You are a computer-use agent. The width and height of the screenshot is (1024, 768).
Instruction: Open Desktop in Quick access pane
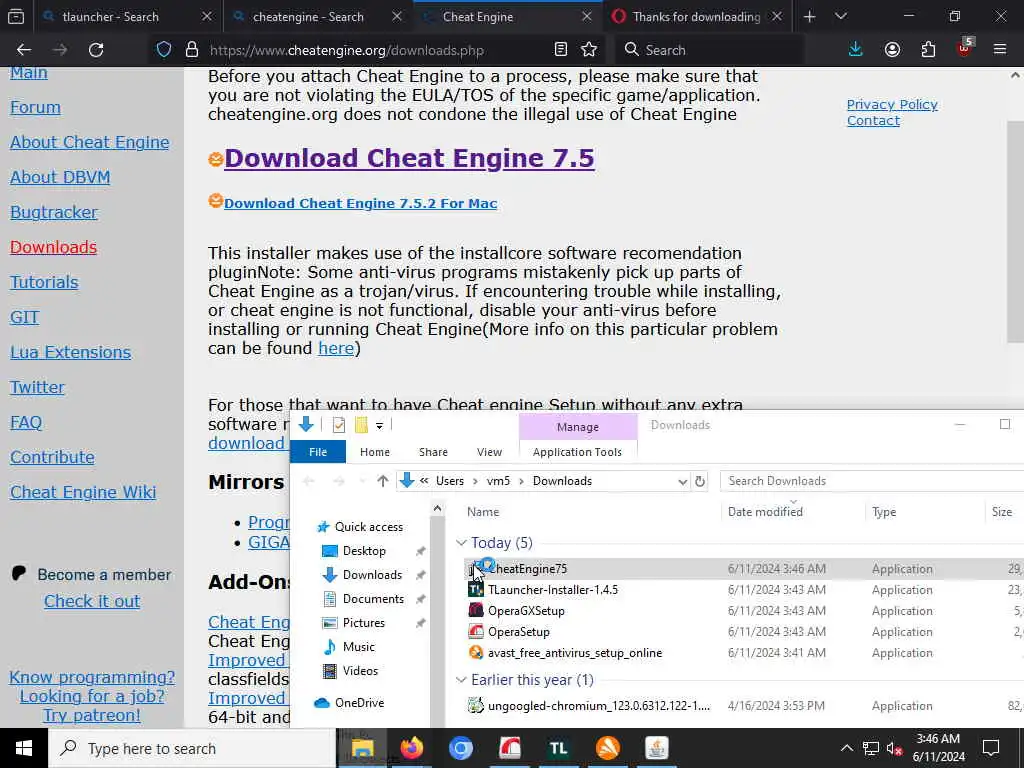point(364,551)
